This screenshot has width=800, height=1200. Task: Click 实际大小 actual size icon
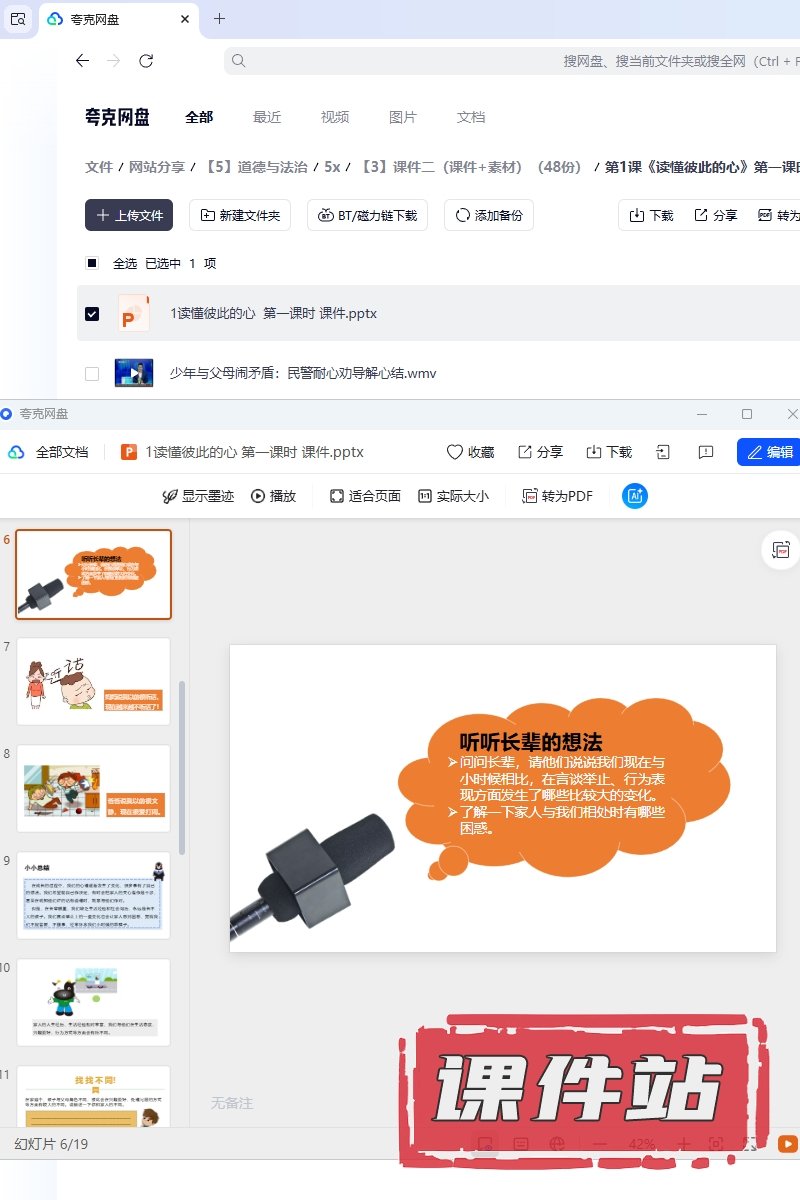tap(425, 496)
